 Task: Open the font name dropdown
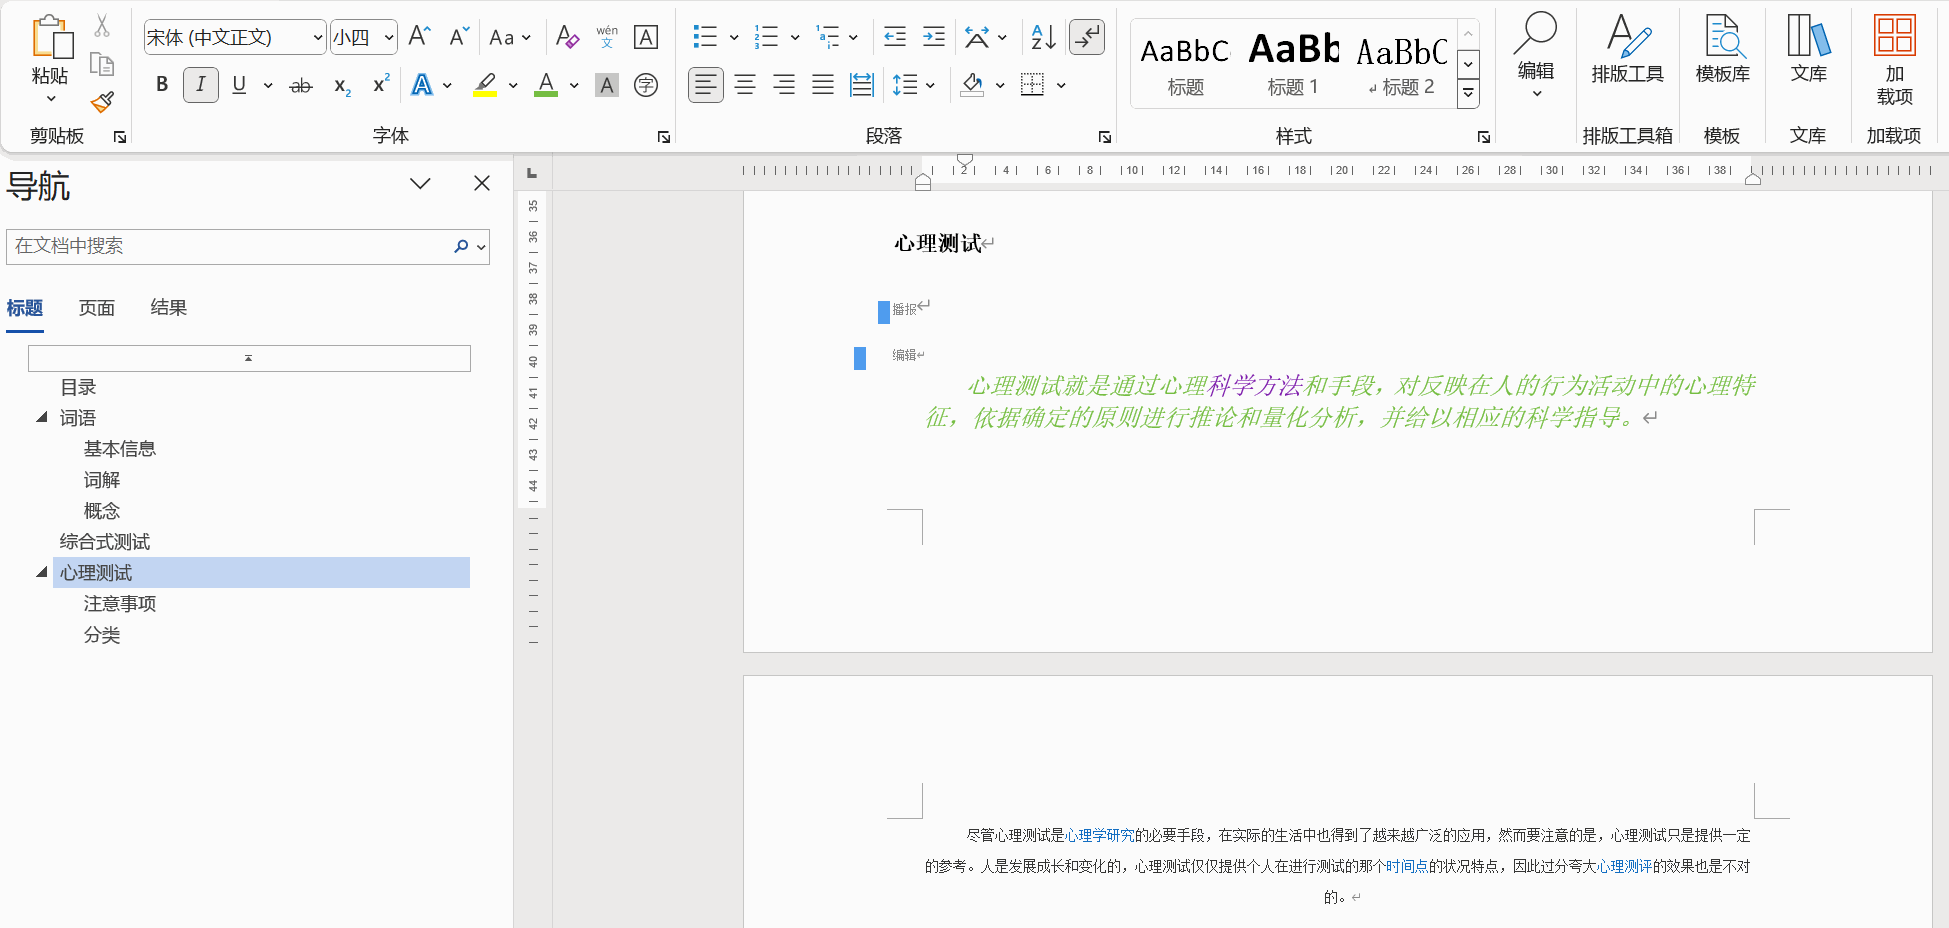click(x=318, y=38)
